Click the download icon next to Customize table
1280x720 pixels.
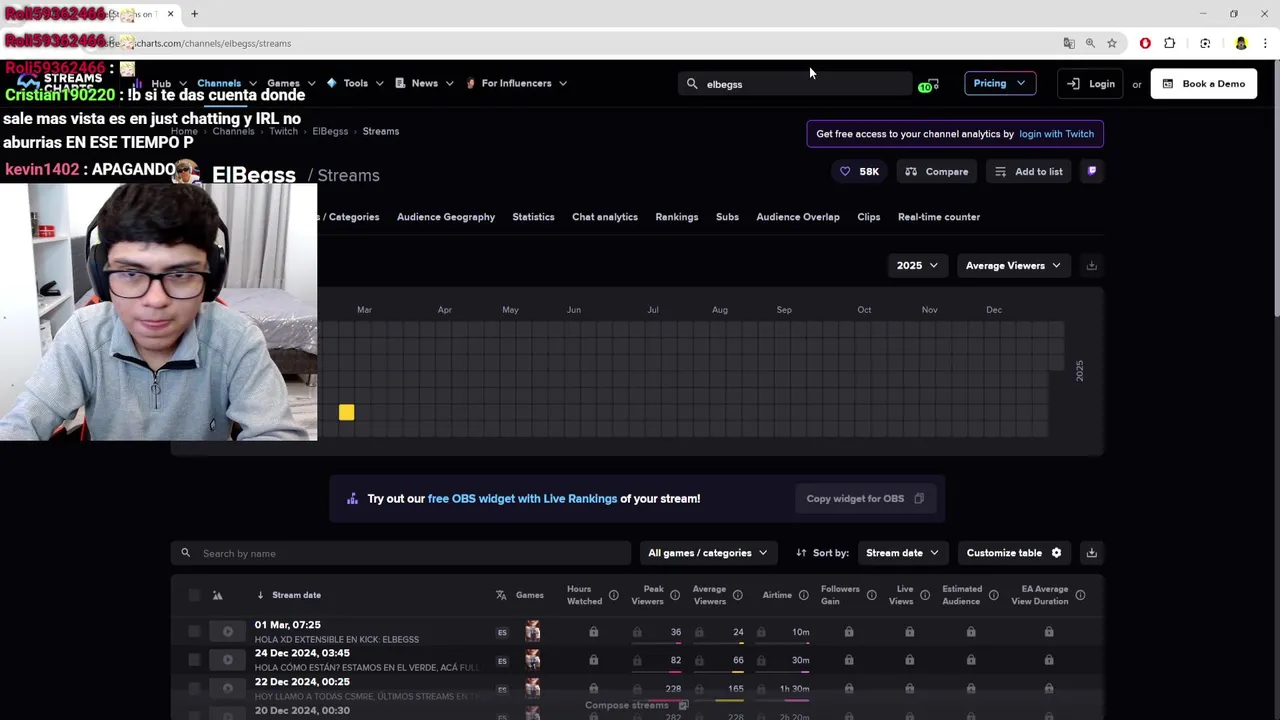coord(1092,552)
